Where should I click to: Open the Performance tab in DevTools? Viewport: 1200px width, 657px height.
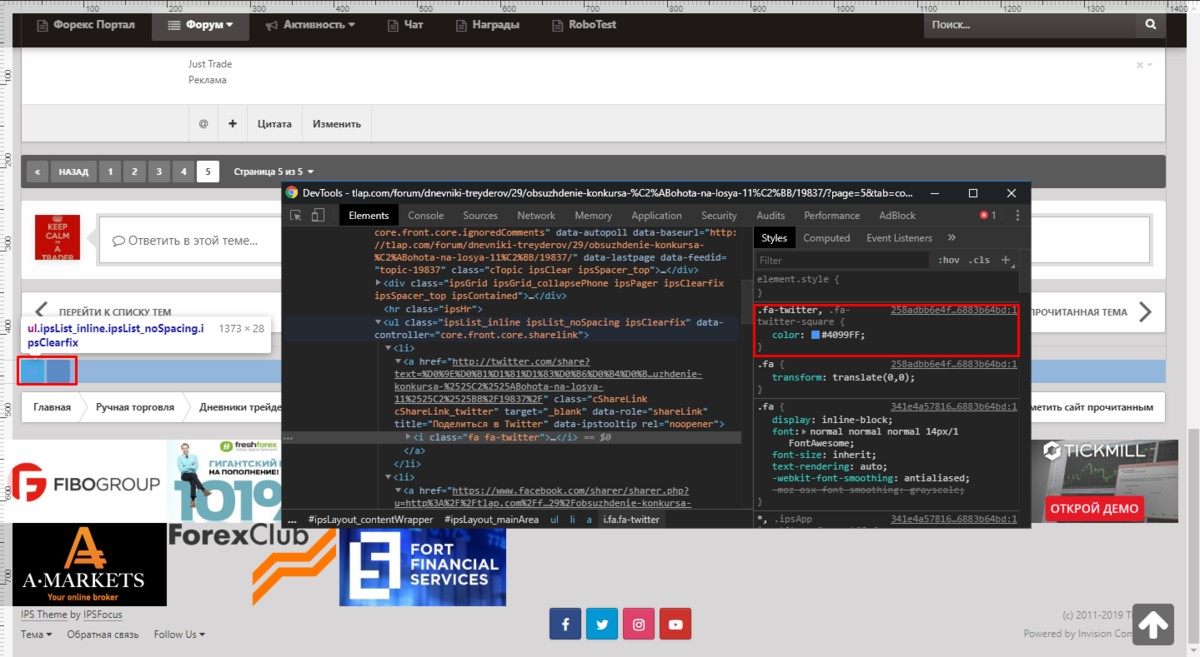(x=832, y=215)
